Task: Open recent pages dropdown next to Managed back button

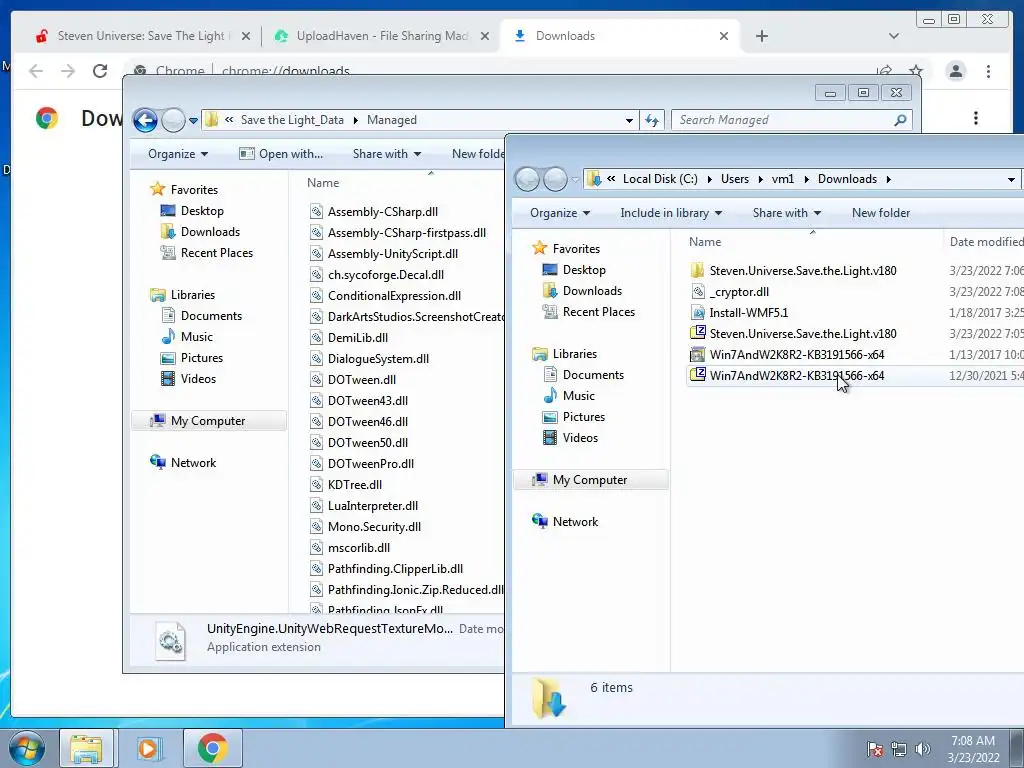Action: pyautogui.click(x=193, y=120)
